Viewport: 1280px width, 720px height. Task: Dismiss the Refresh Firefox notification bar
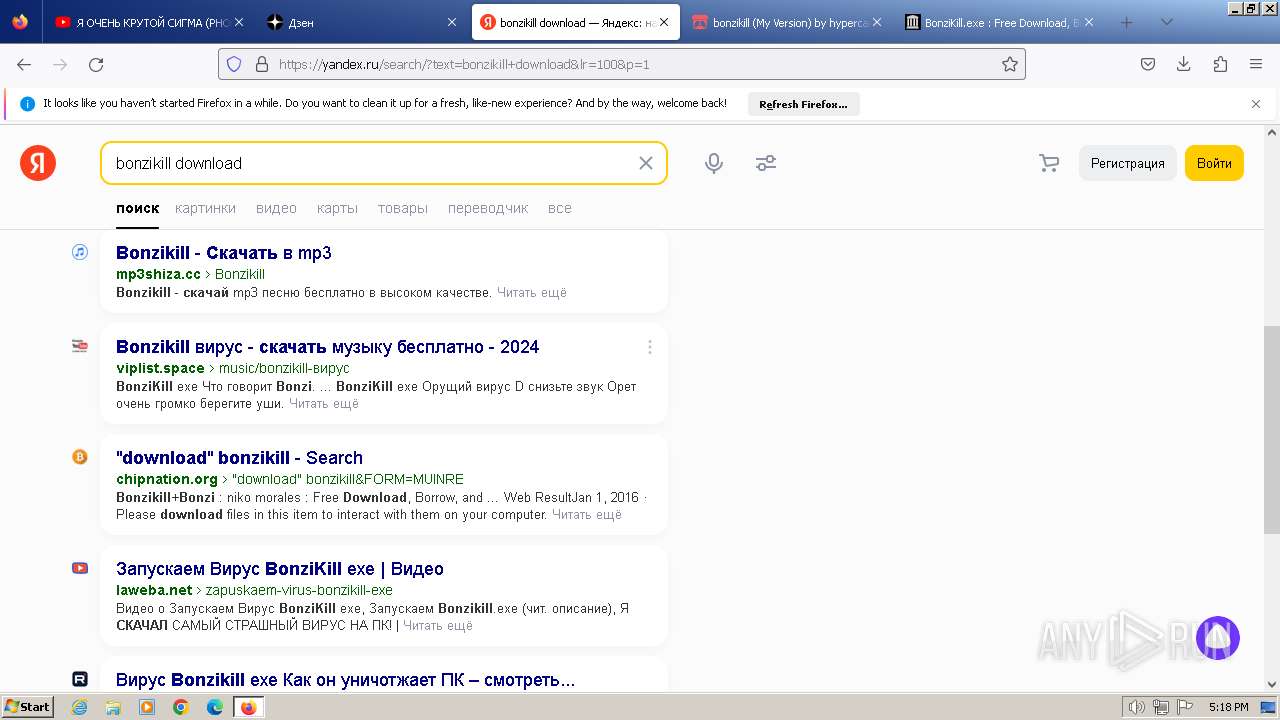click(x=1256, y=104)
